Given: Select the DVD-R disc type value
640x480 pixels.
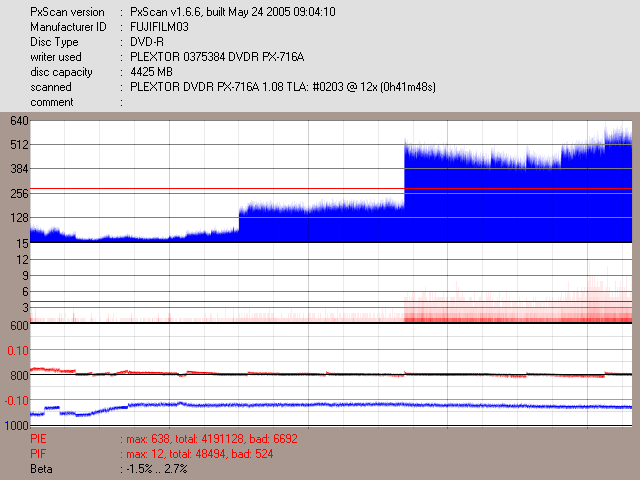Looking at the screenshot, I should 147,42.
